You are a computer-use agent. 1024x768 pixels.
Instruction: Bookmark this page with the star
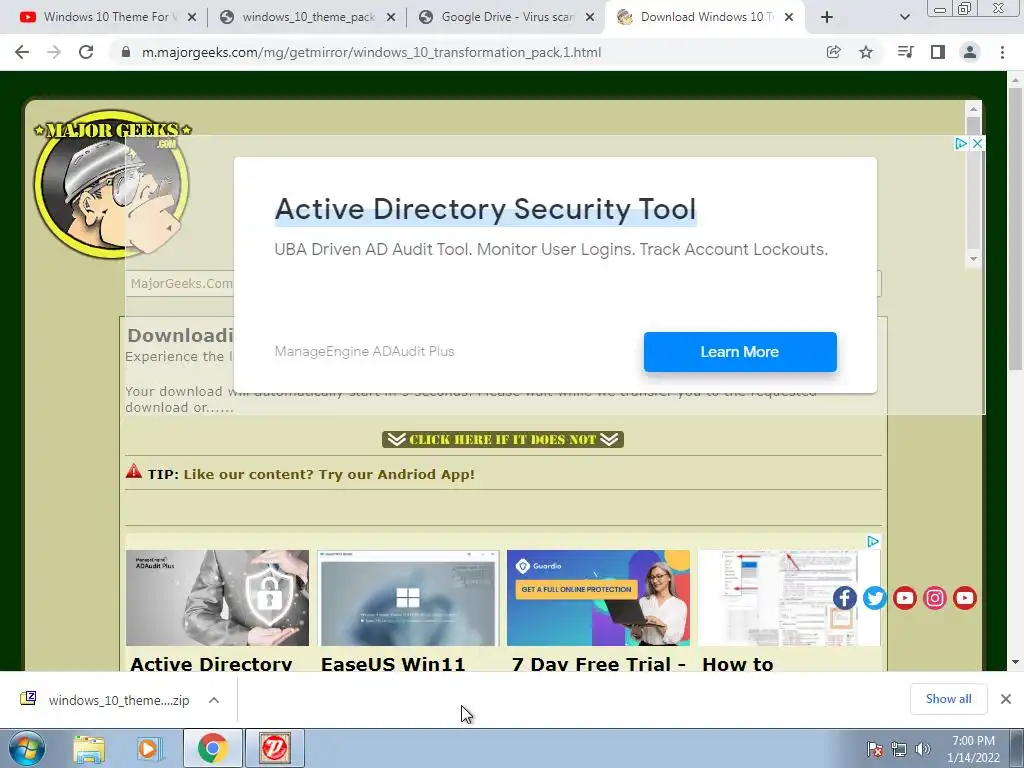[866, 52]
